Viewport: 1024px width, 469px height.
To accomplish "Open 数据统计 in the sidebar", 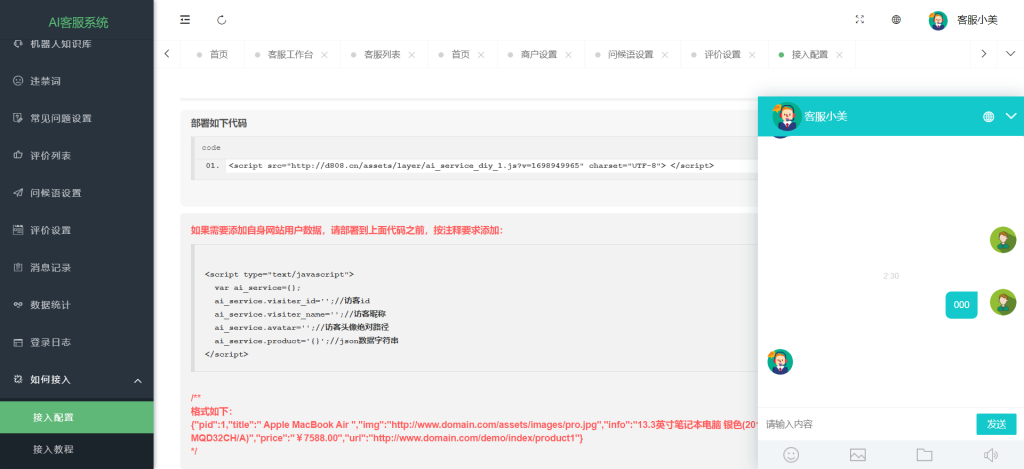I will [76, 304].
